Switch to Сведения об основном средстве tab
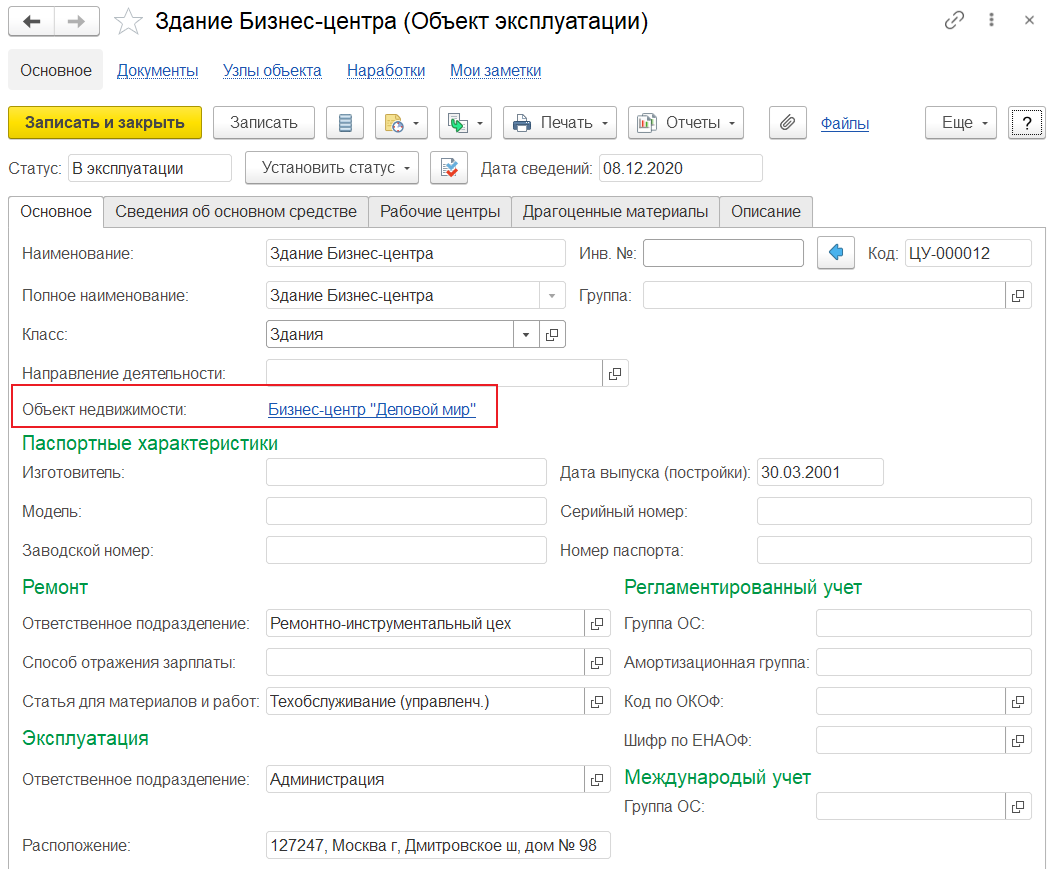 pos(236,211)
